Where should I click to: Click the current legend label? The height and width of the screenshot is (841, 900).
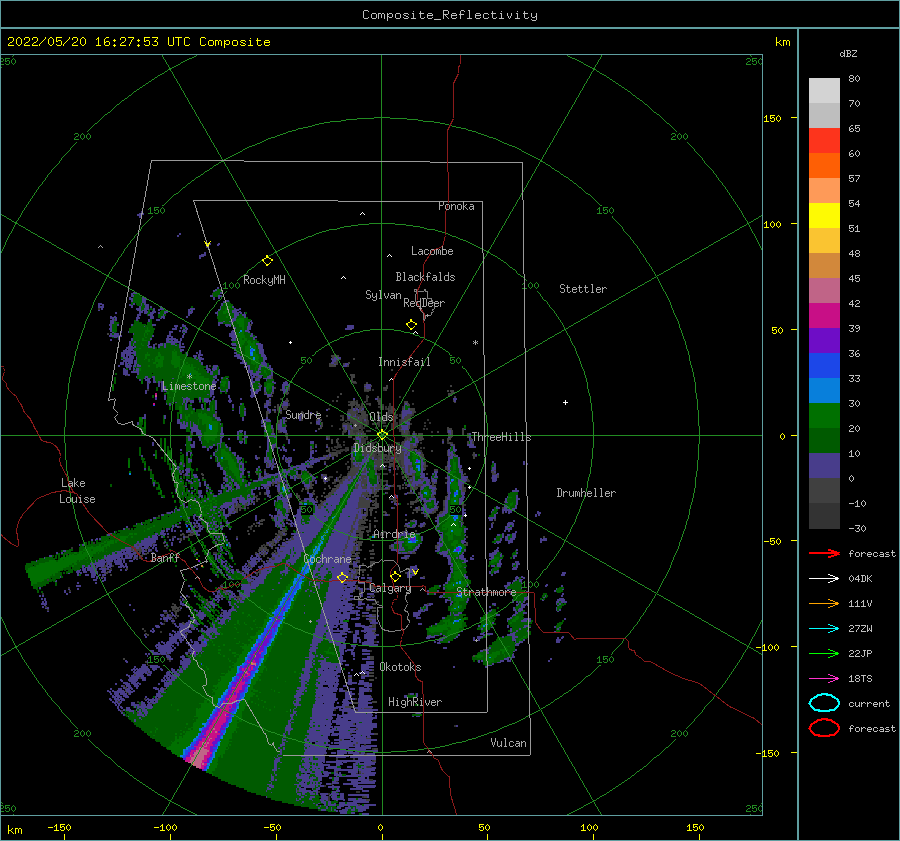tap(869, 703)
